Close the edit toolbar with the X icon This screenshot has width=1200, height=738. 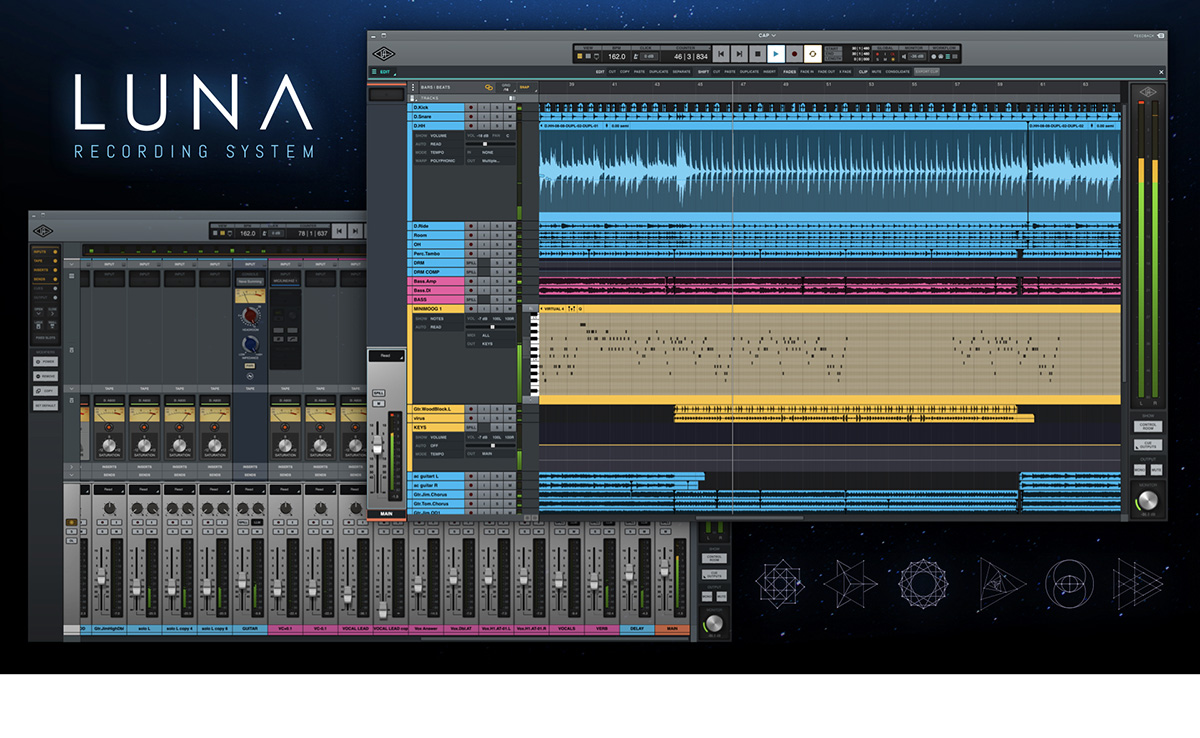pos(1161,72)
